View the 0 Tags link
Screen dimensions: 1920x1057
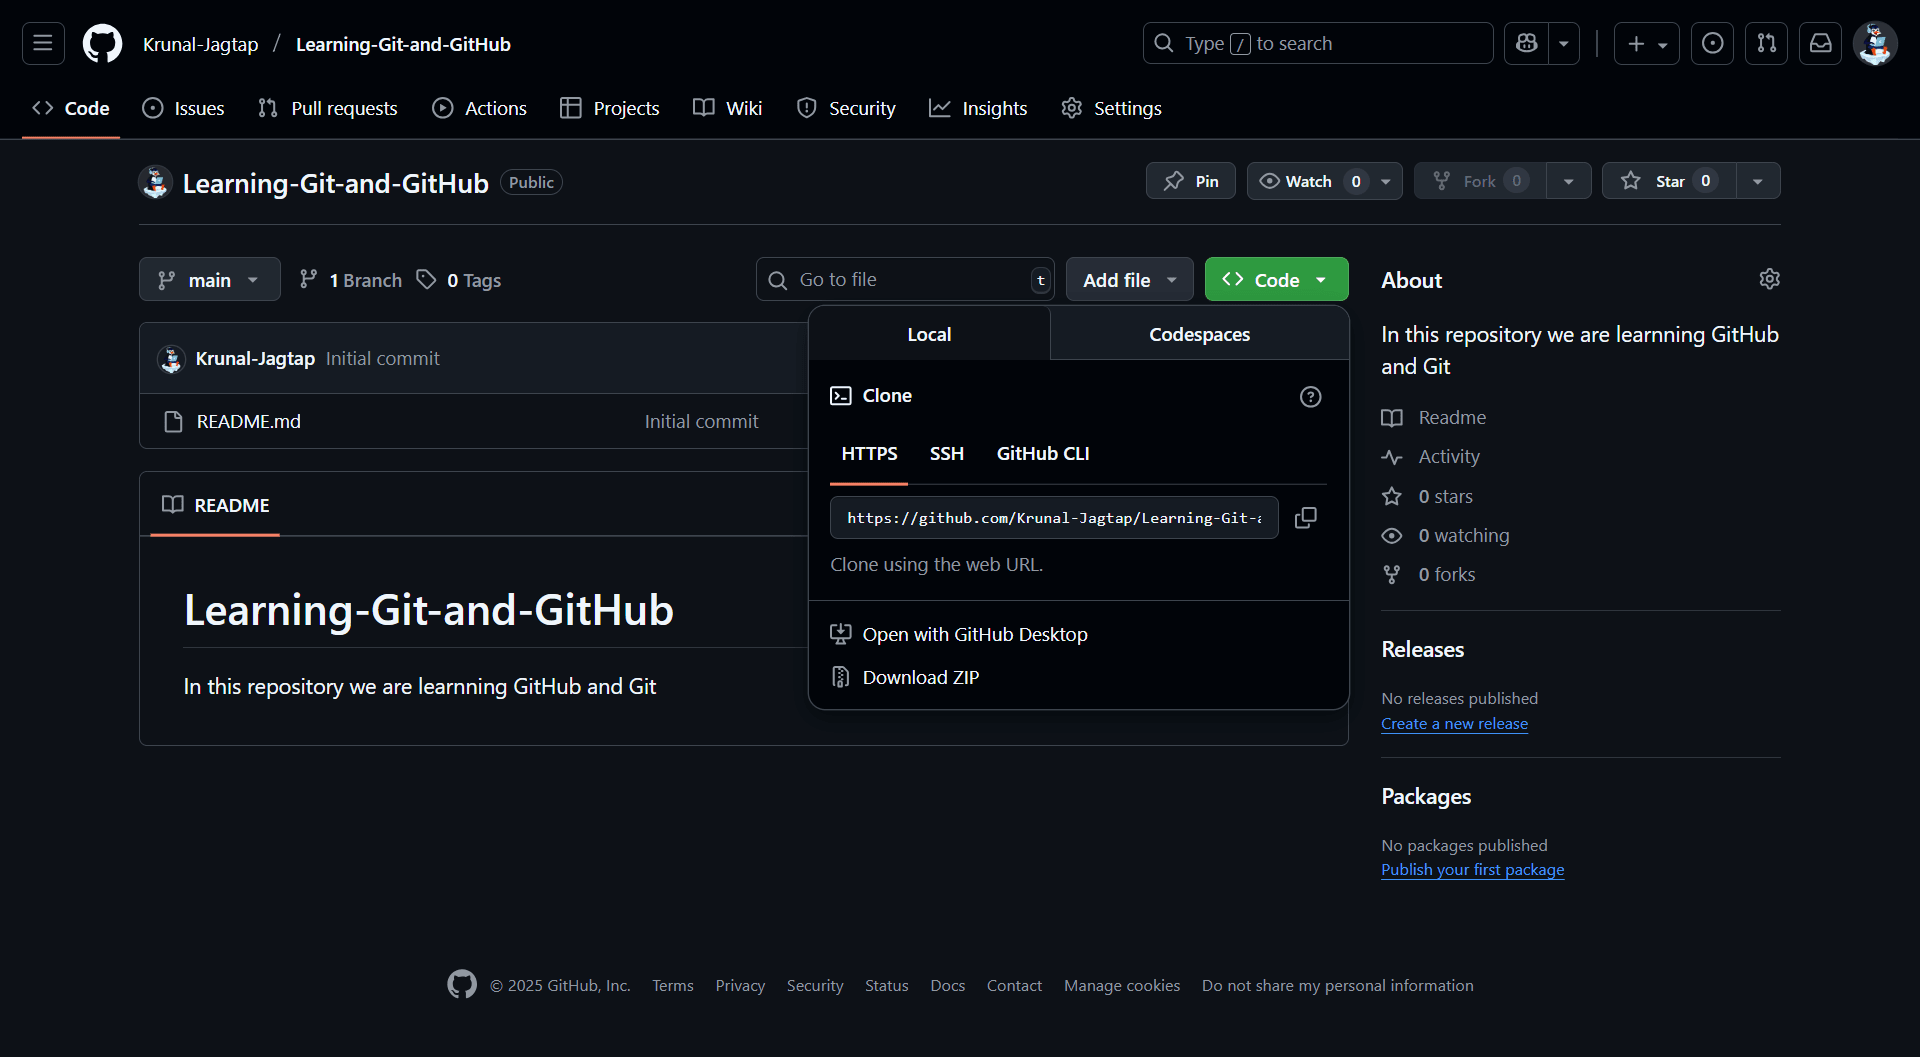pos(460,280)
